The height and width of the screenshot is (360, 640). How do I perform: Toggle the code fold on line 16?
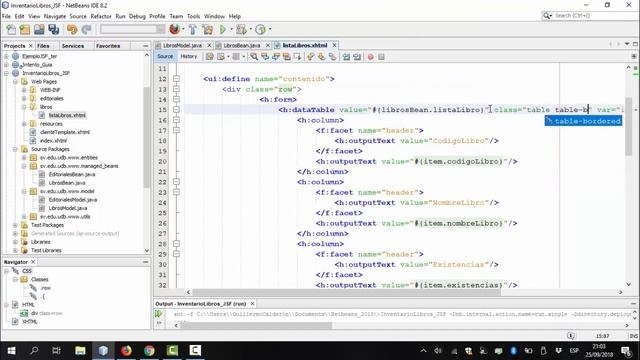pos(176,120)
